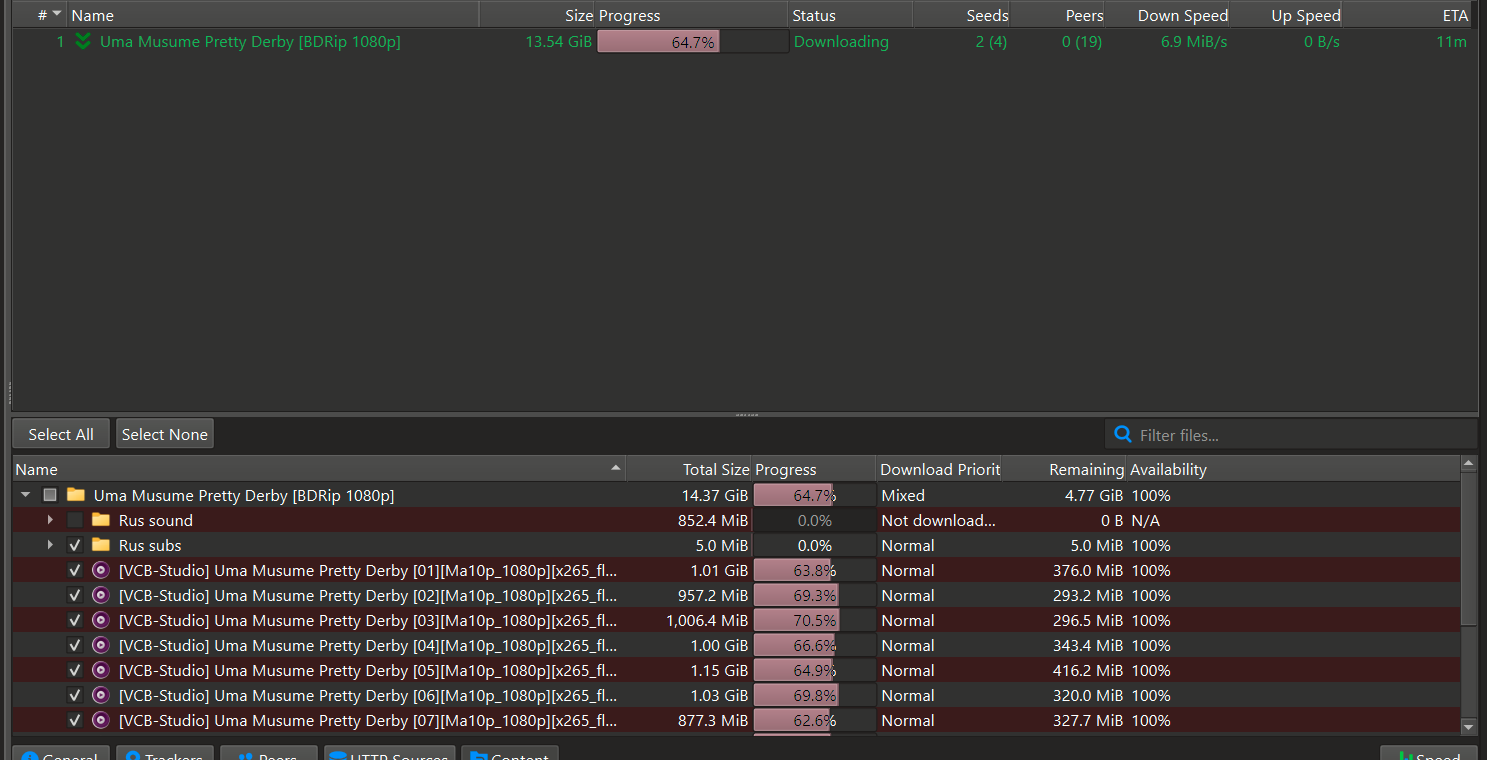Click the file list scrollbar up arrow
1487x760 pixels.
[x=1468, y=464]
